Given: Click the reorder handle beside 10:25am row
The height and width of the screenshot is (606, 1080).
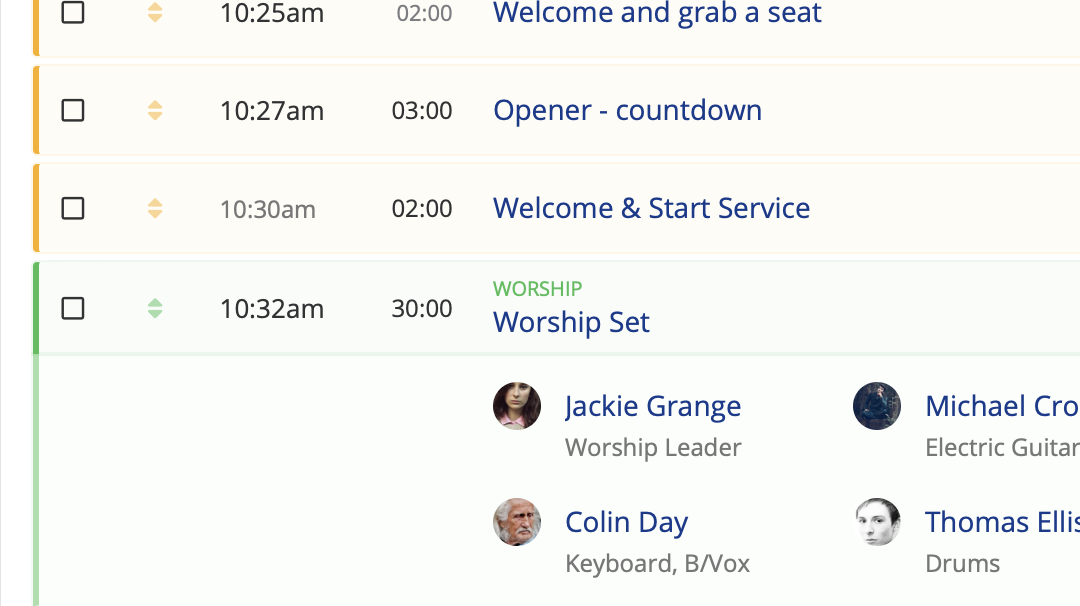Looking at the screenshot, I should (155, 12).
